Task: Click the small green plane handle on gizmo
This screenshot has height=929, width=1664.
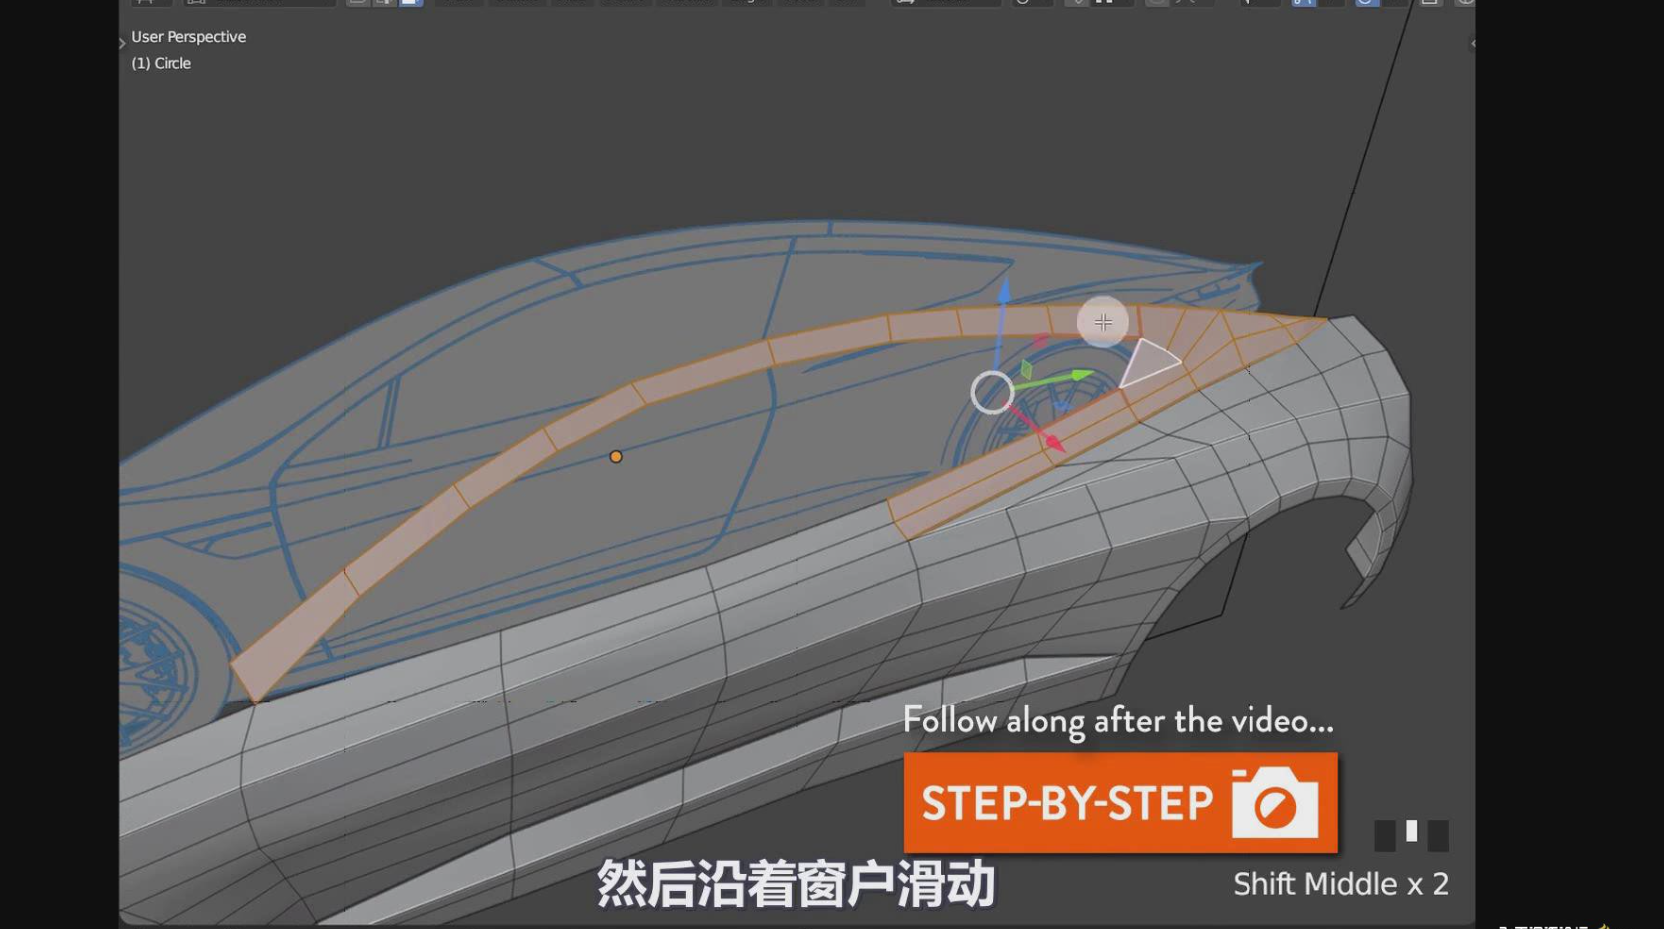Action: click(1026, 370)
